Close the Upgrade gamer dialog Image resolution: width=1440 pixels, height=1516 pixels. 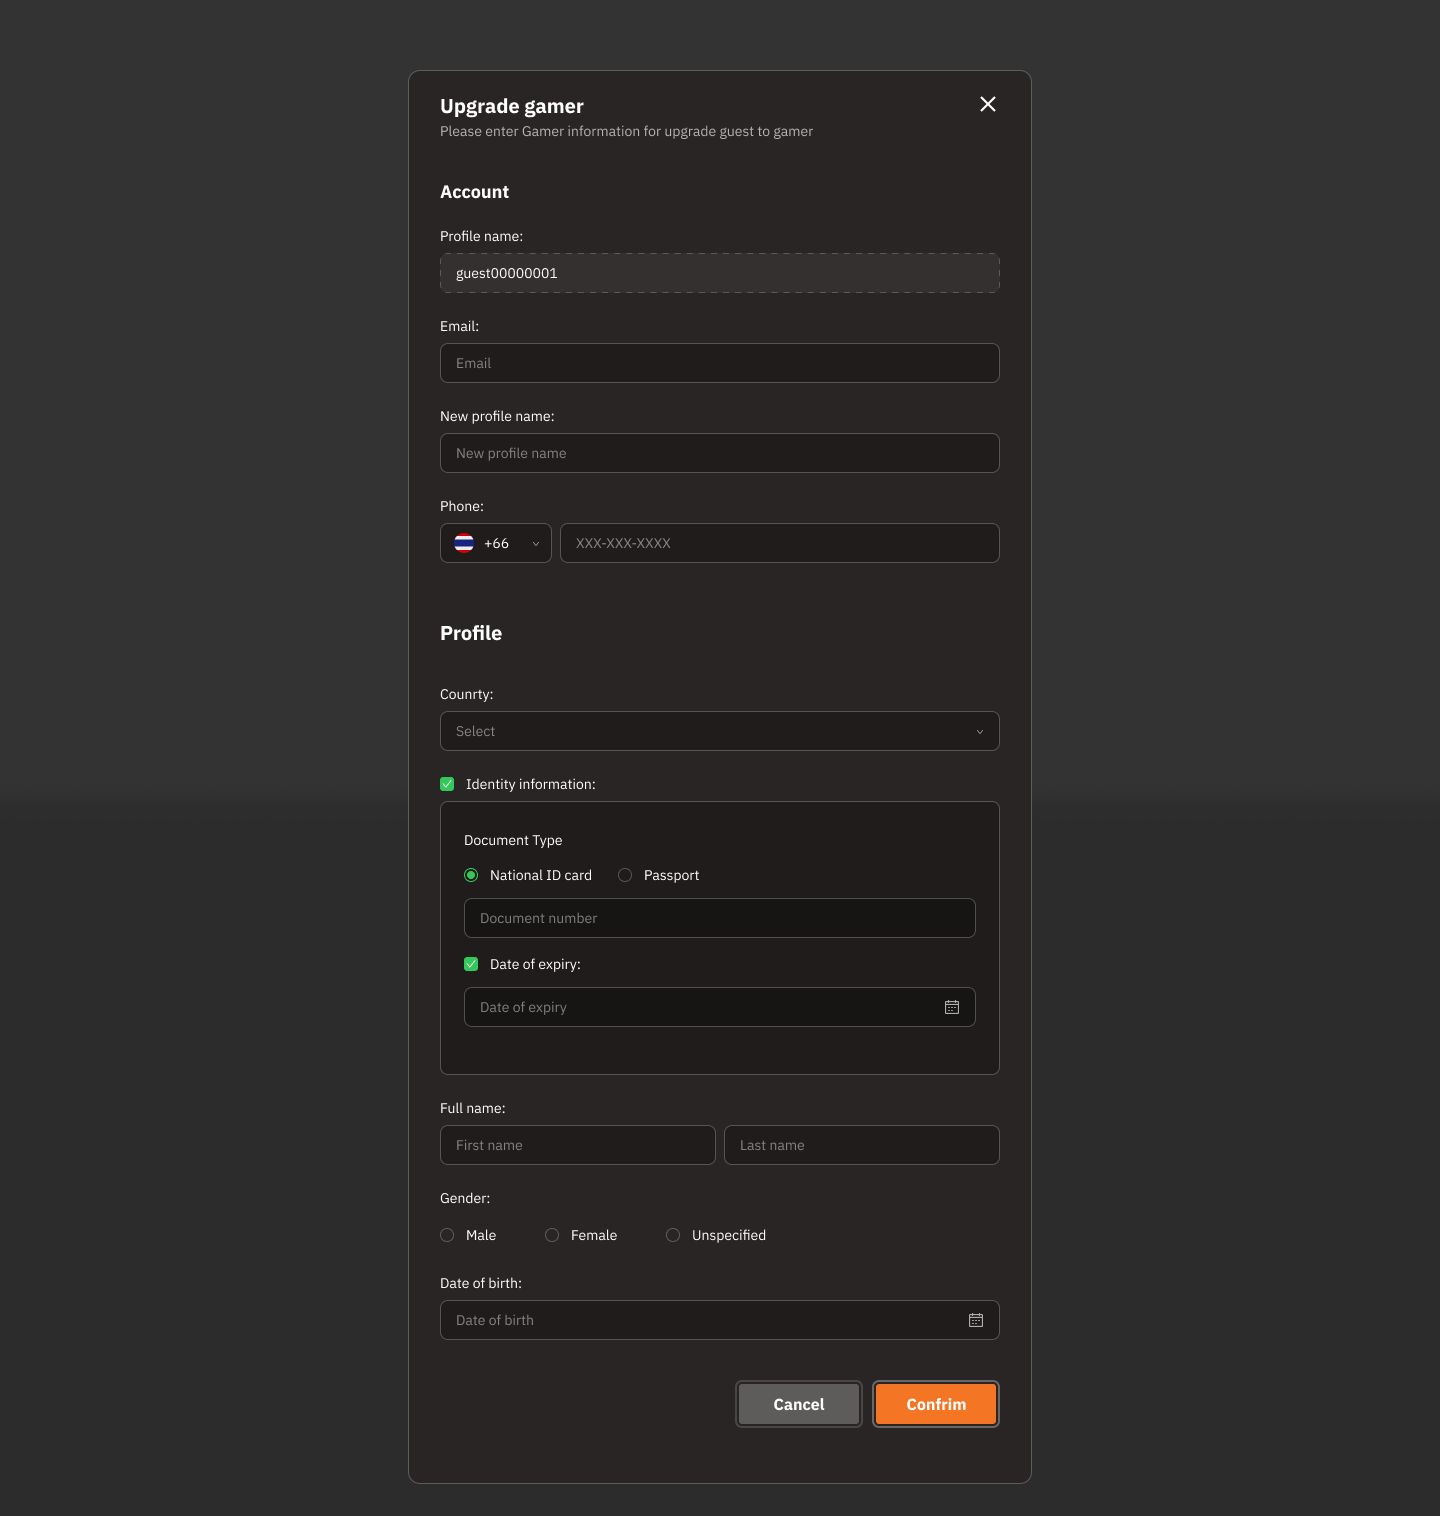tap(988, 104)
